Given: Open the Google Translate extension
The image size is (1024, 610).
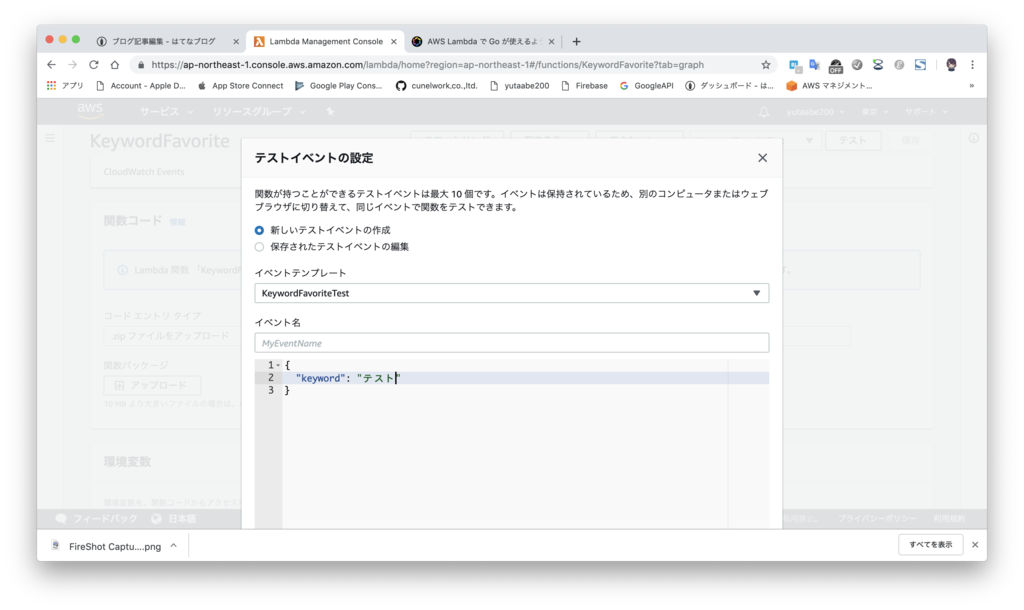Looking at the screenshot, I should [814, 65].
